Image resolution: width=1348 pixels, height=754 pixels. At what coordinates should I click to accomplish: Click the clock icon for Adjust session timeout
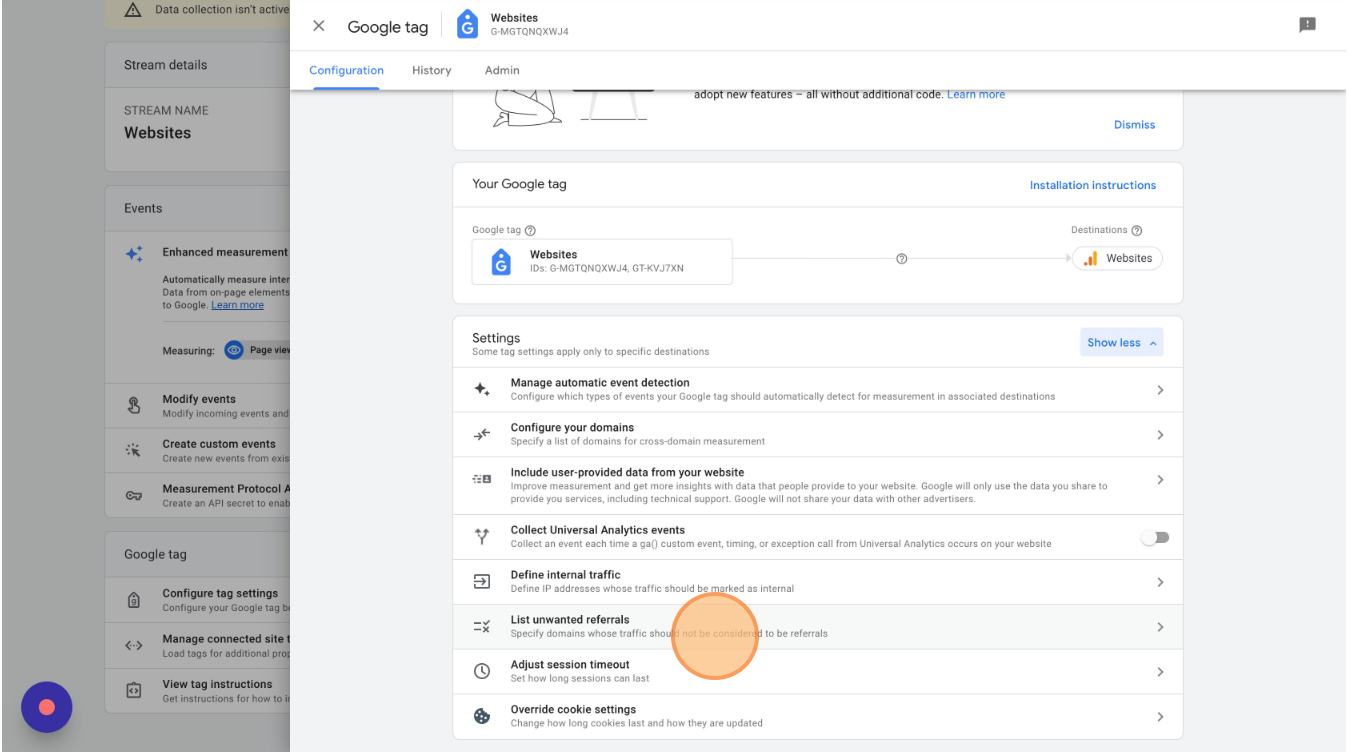[x=482, y=671]
